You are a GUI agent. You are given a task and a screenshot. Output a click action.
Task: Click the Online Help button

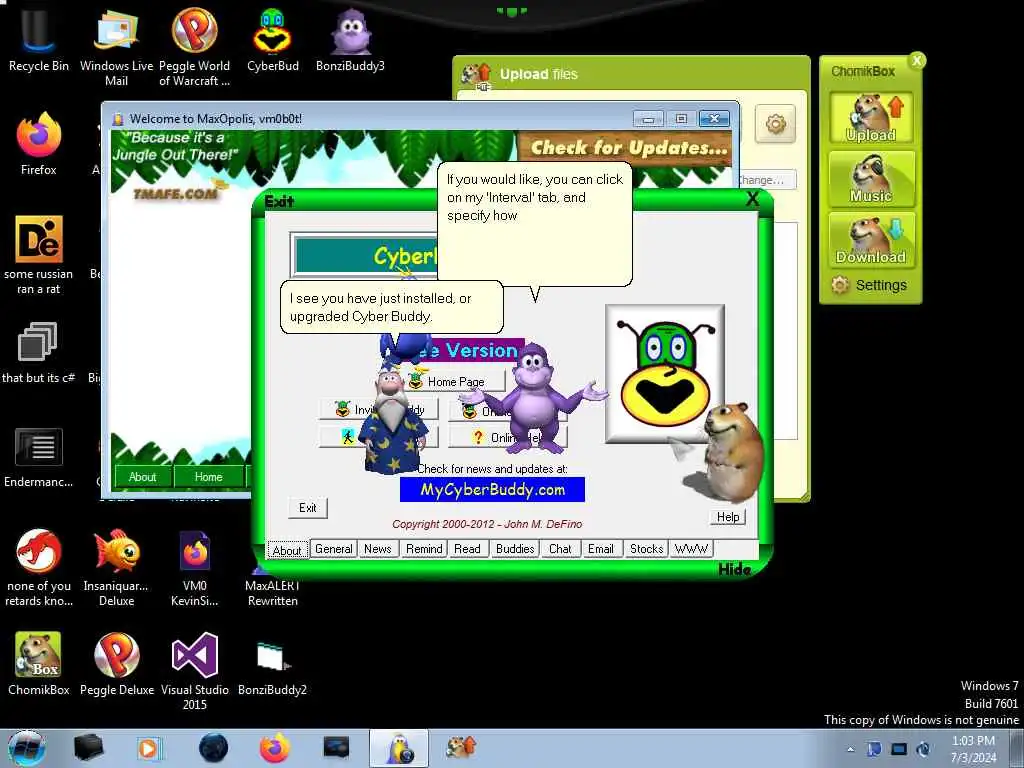point(508,437)
